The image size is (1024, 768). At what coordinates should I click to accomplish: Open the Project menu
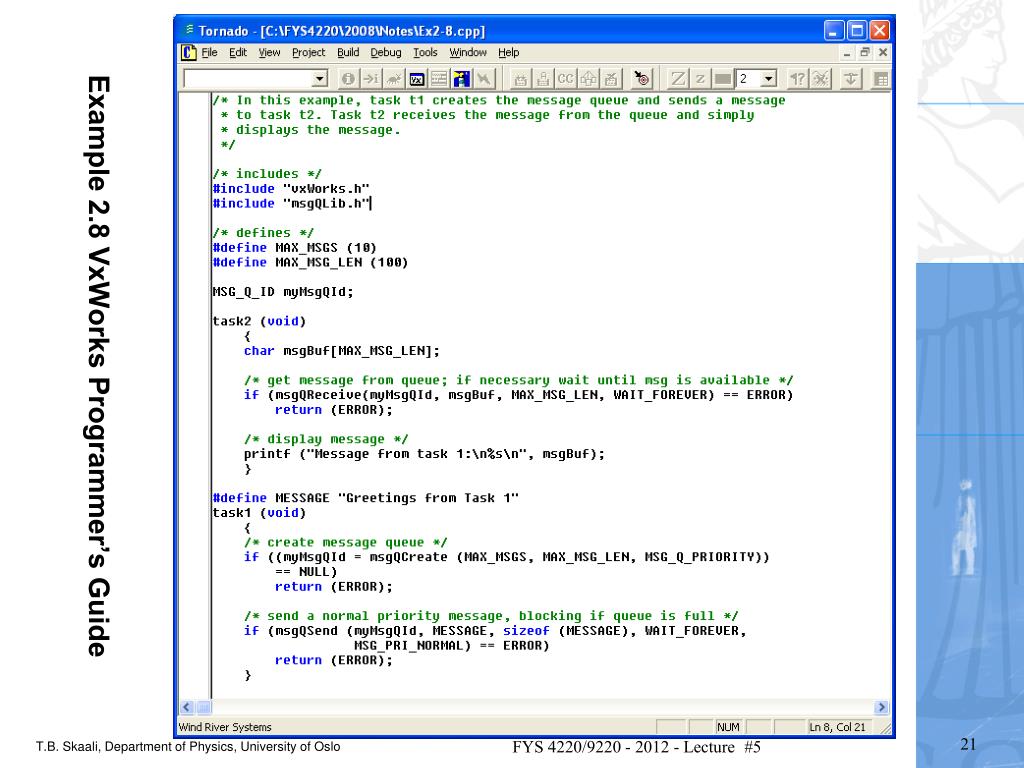[308, 53]
